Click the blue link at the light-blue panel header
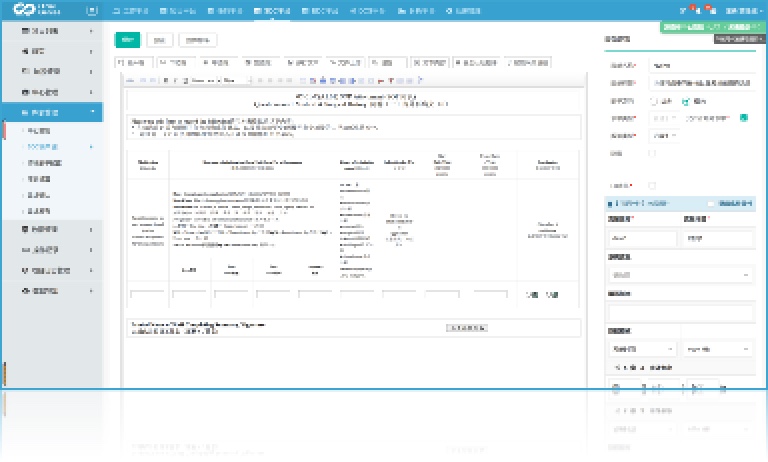Image resolution: width=768 pixels, height=462 pixels. [735, 203]
